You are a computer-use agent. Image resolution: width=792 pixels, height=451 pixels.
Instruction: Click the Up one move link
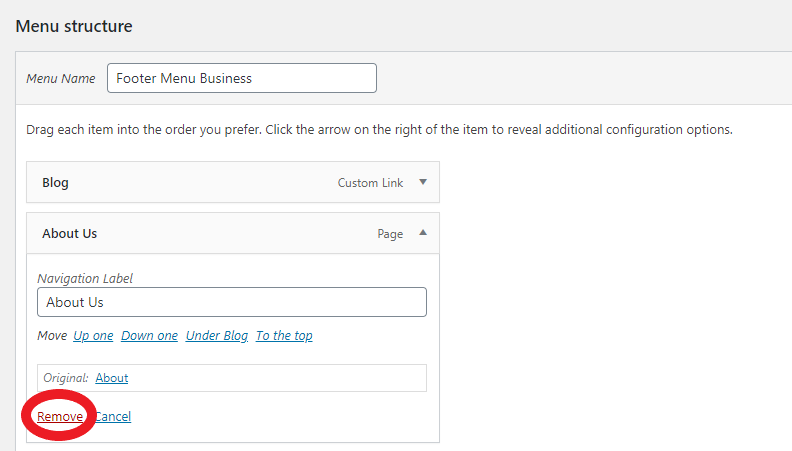point(93,336)
